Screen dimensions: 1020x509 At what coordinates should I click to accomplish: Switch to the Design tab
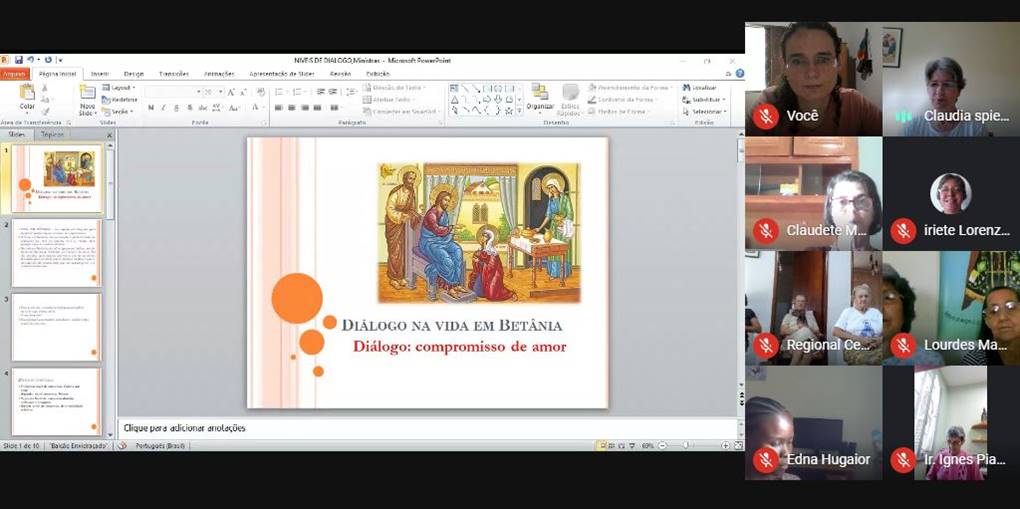pyautogui.click(x=133, y=74)
